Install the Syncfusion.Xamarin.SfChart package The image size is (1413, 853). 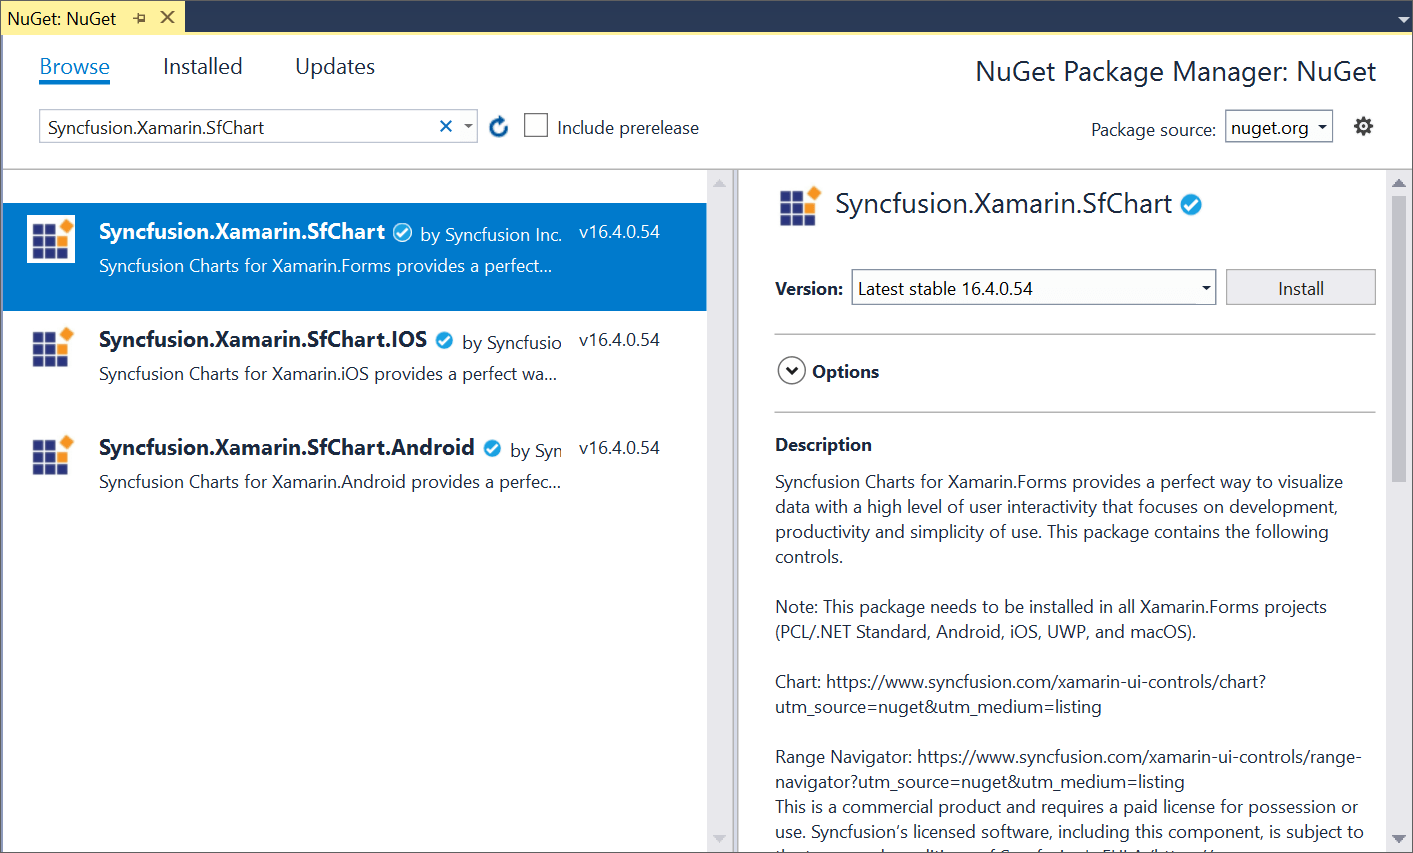click(x=1300, y=287)
